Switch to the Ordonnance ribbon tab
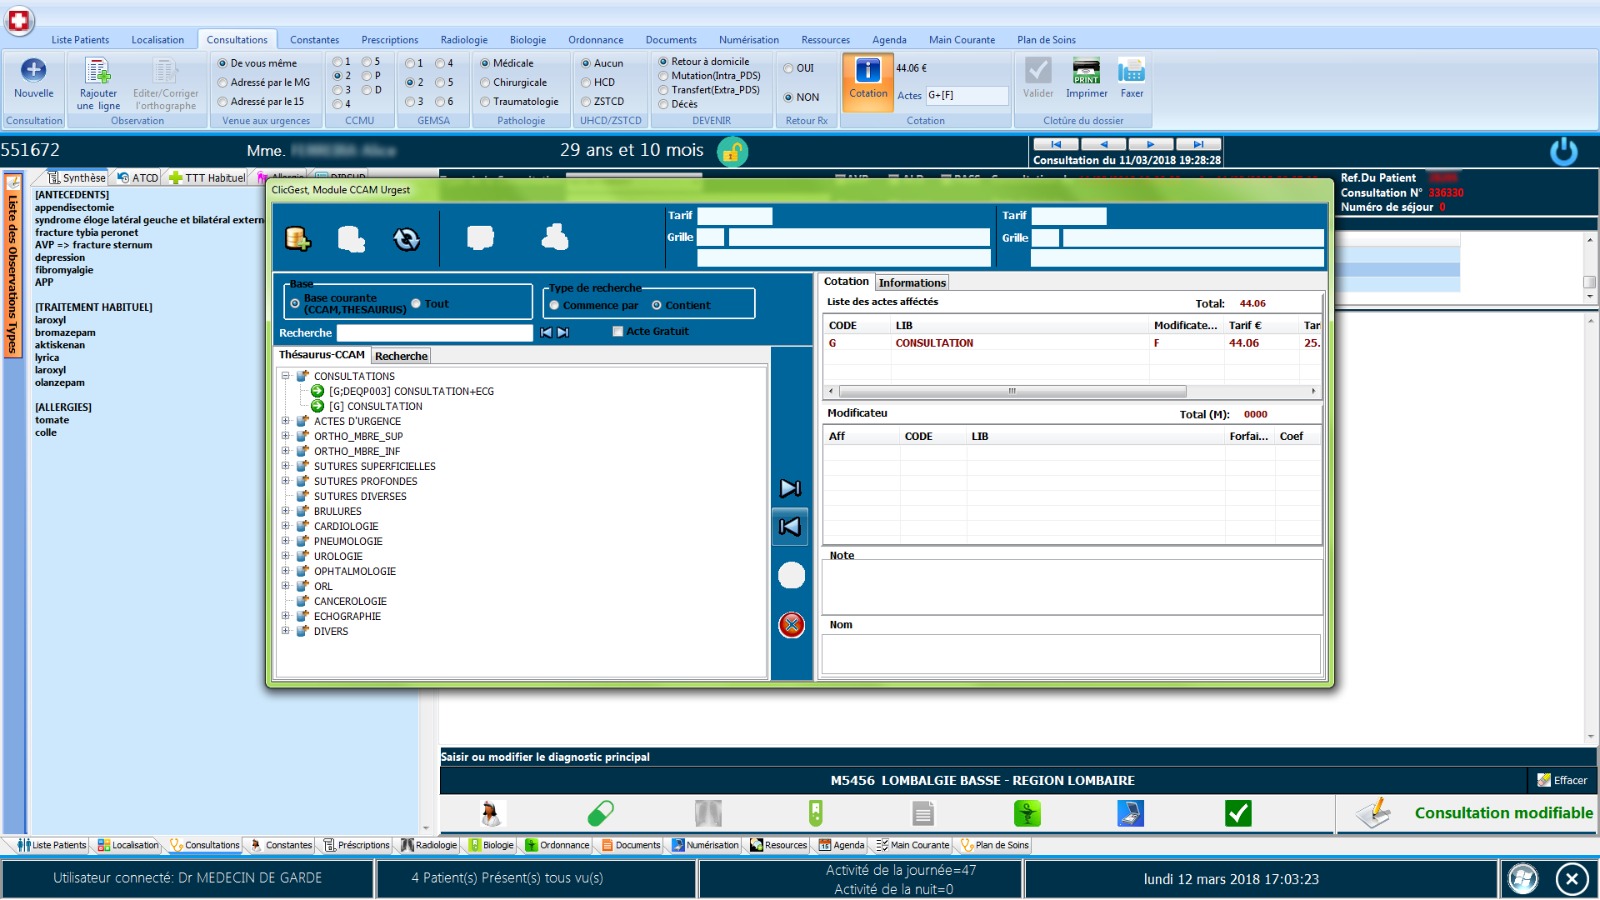This screenshot has height=900, width=1600. 596,40
